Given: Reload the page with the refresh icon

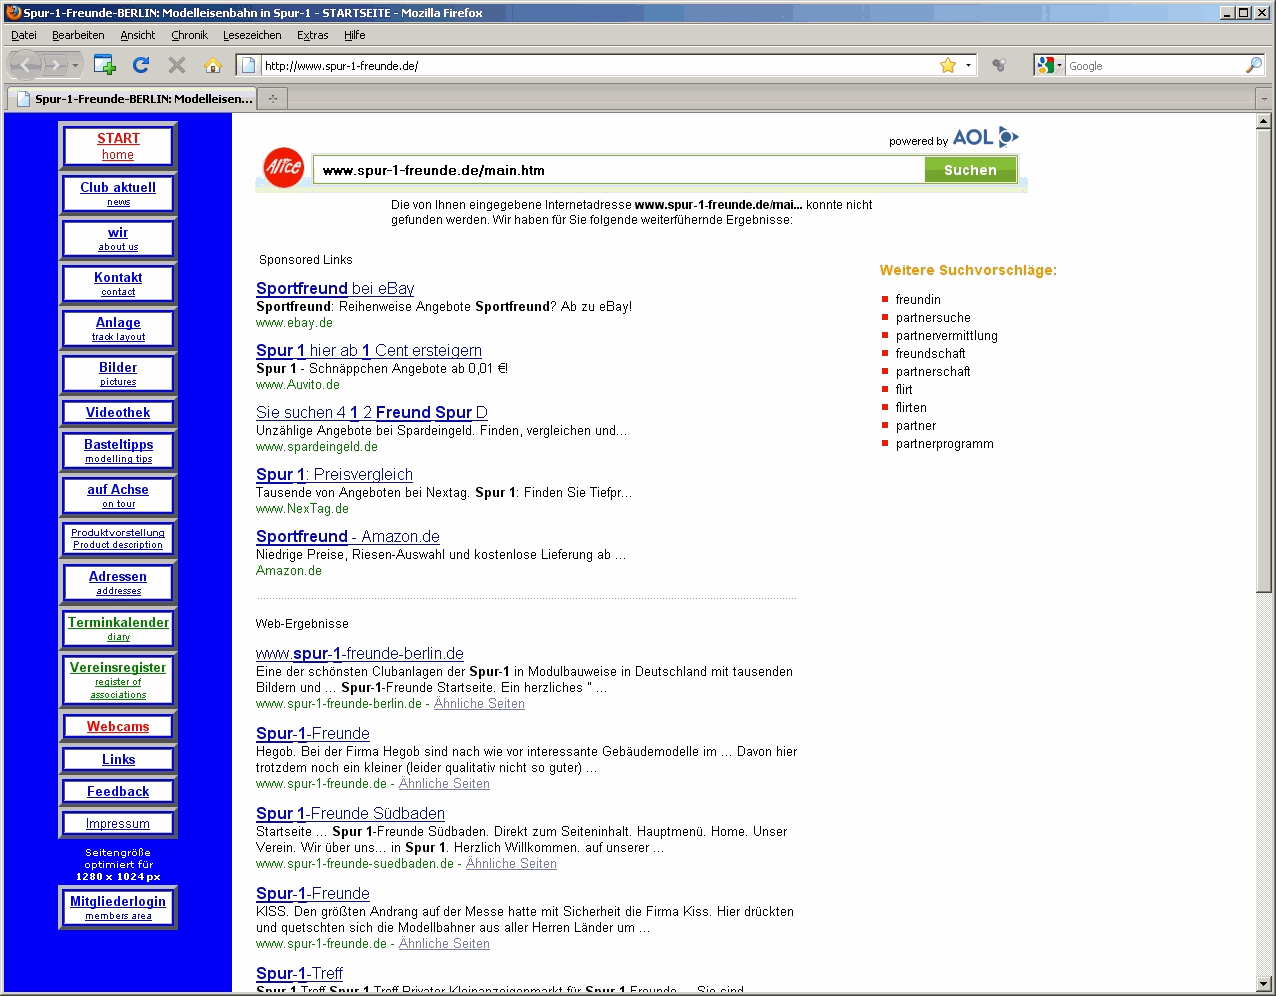Looking at the screenshot, I should 141,65.
